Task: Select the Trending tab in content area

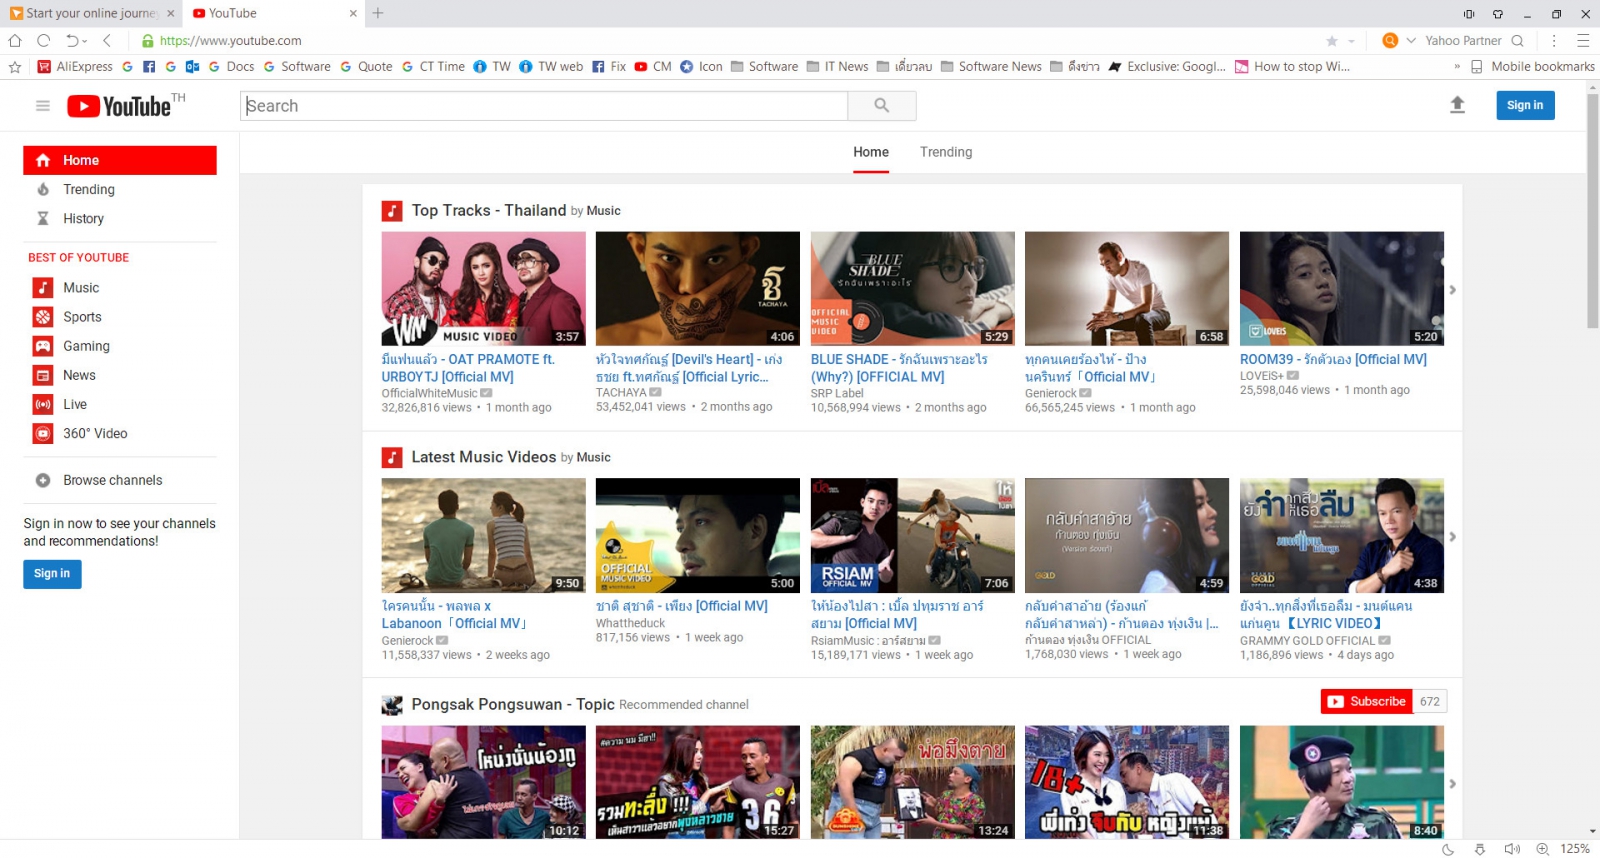Action: tap(946, 152)
